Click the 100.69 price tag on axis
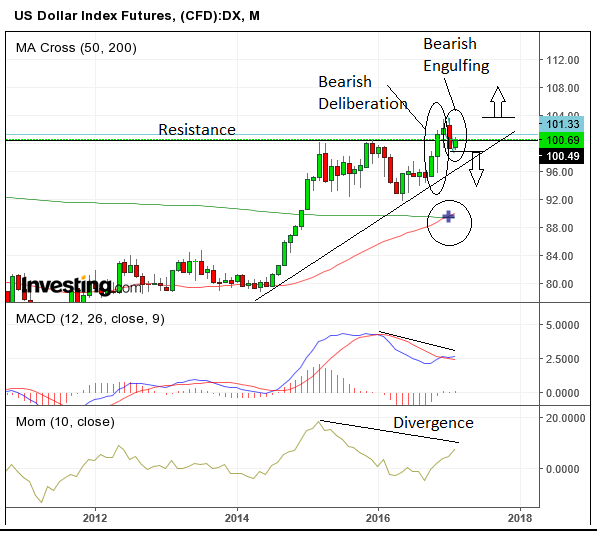 pos(560,138)
